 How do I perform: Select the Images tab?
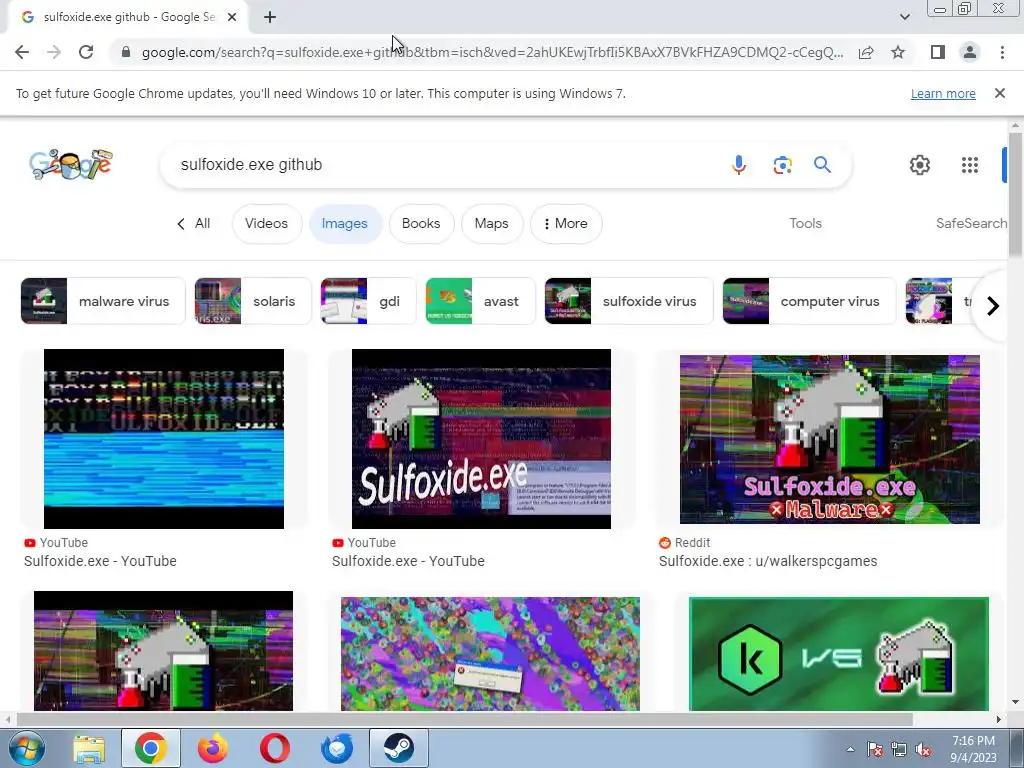344,223
